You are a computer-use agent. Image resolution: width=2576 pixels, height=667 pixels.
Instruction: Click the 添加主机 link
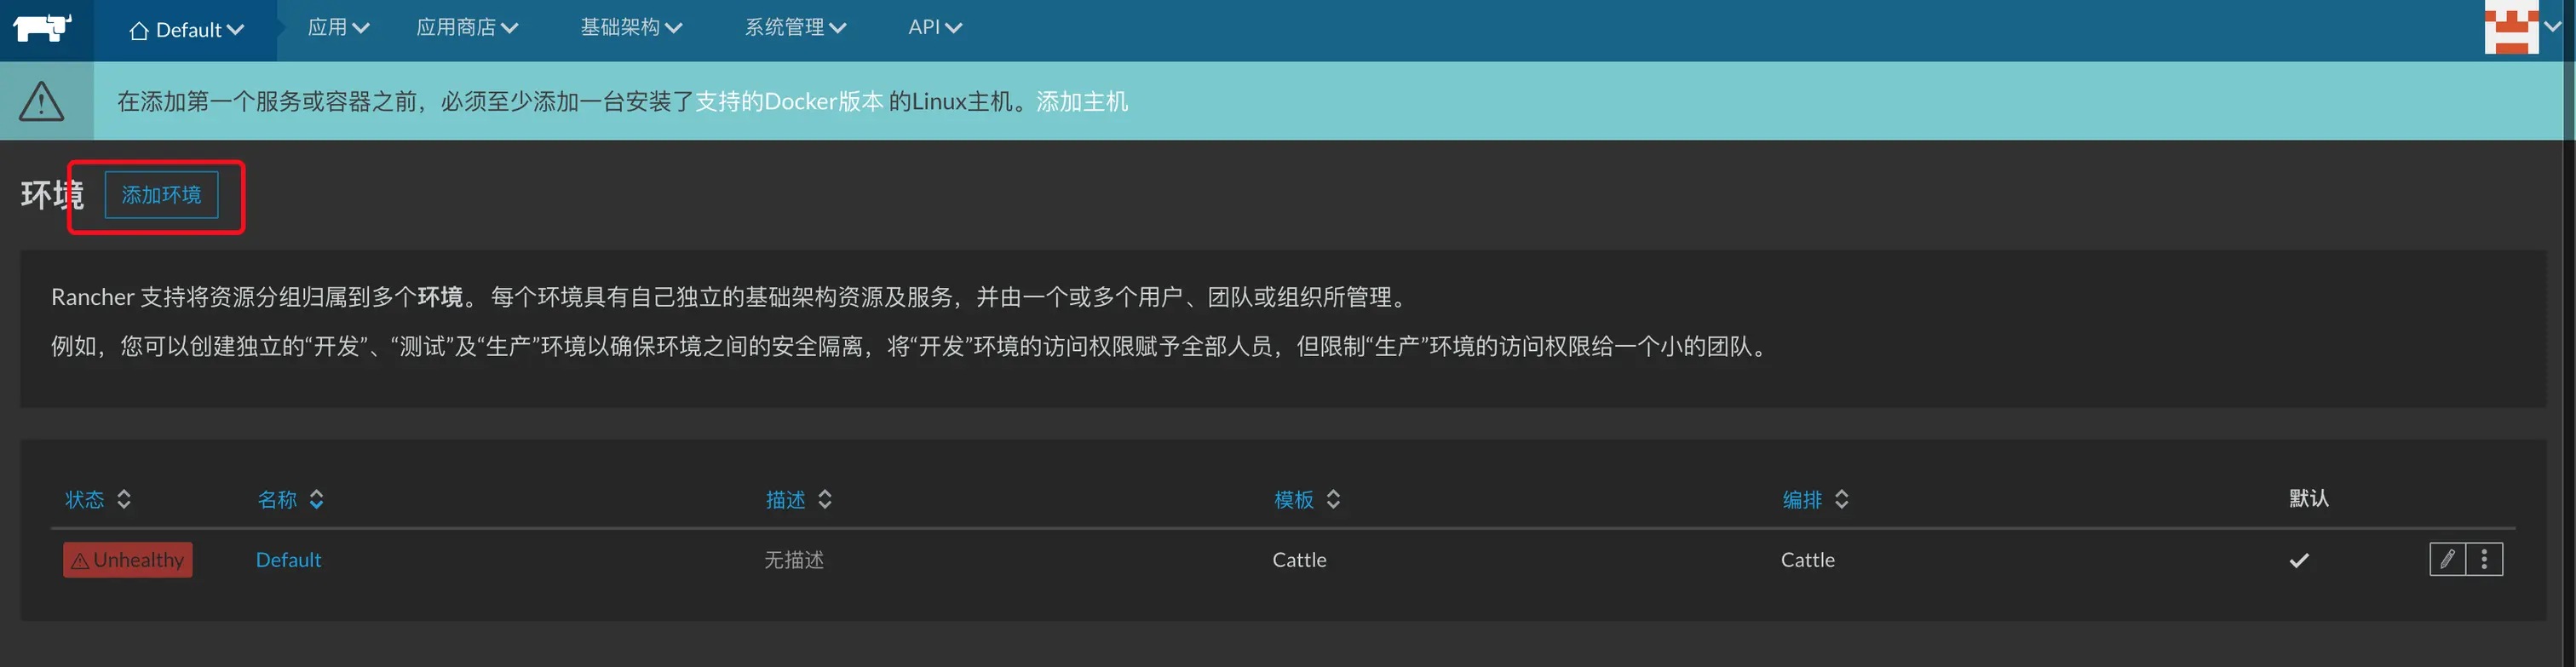tap(1082, 102)
